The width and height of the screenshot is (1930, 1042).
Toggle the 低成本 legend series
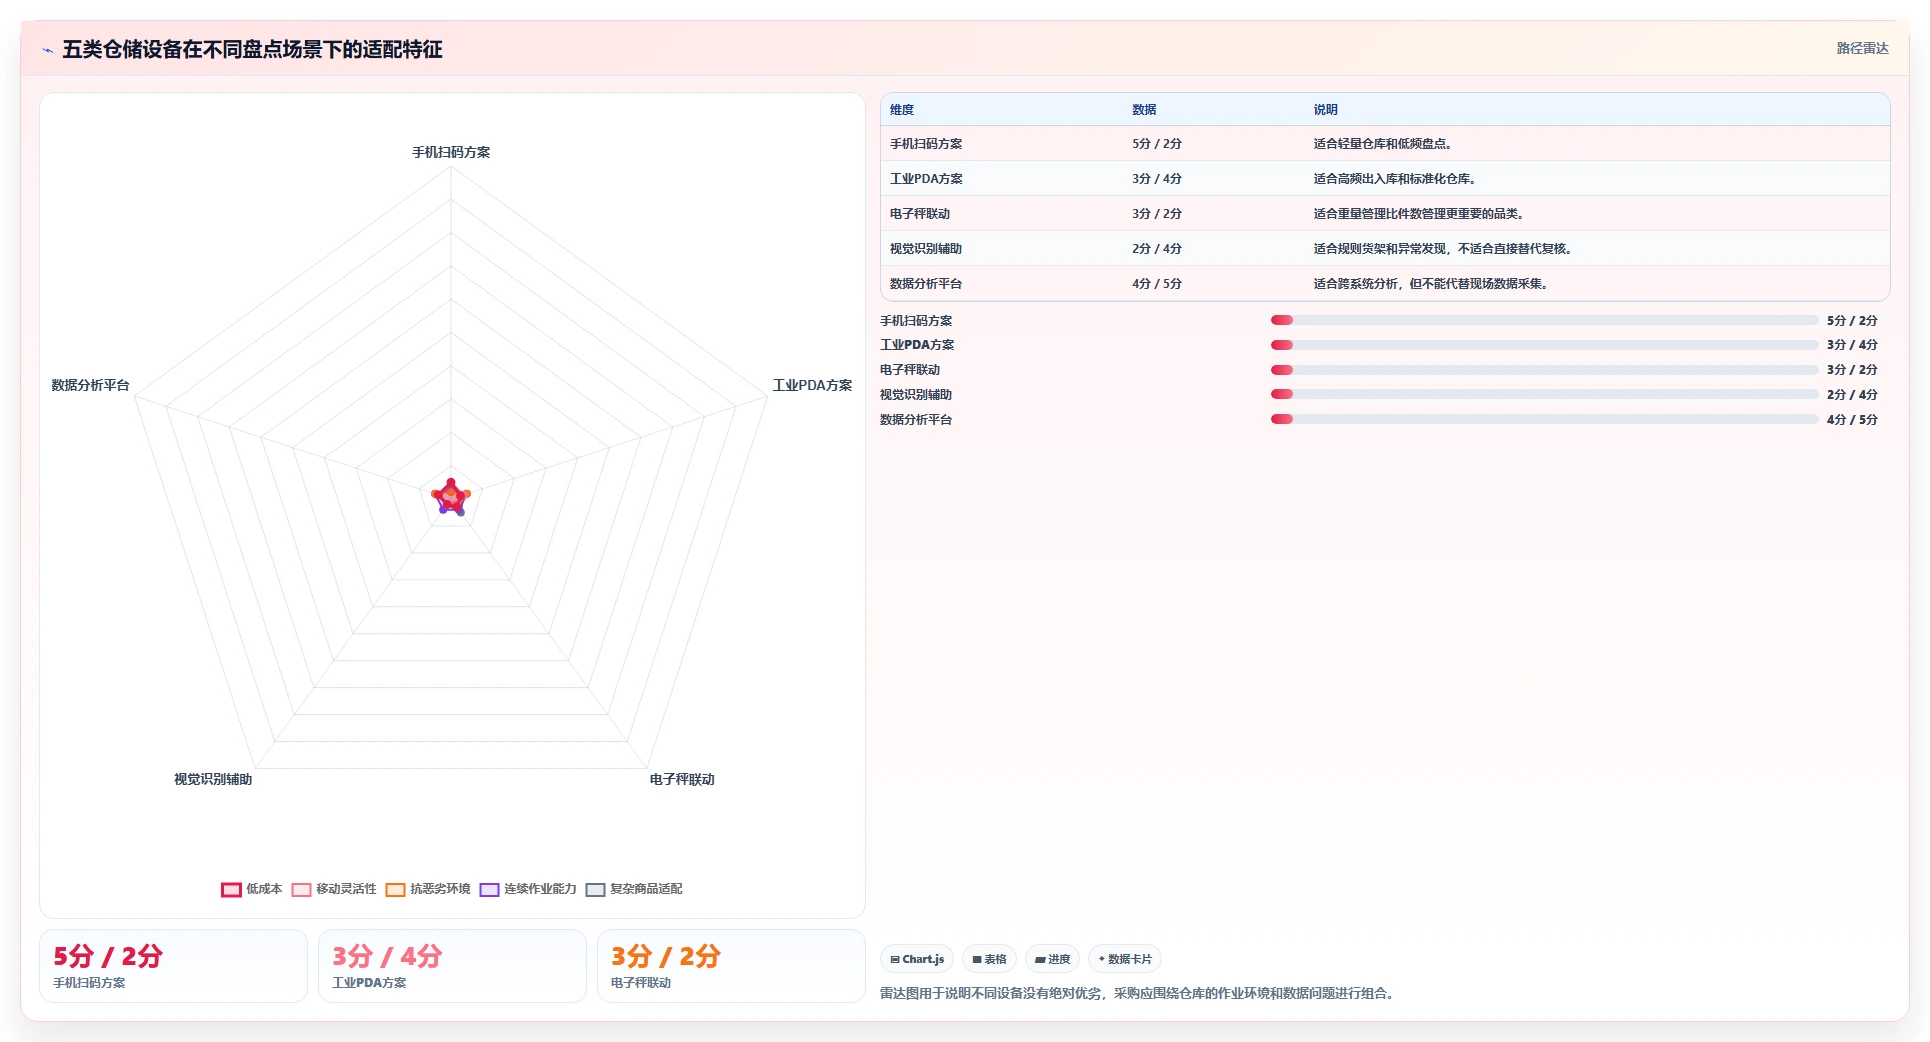click(x=252, y=889)
